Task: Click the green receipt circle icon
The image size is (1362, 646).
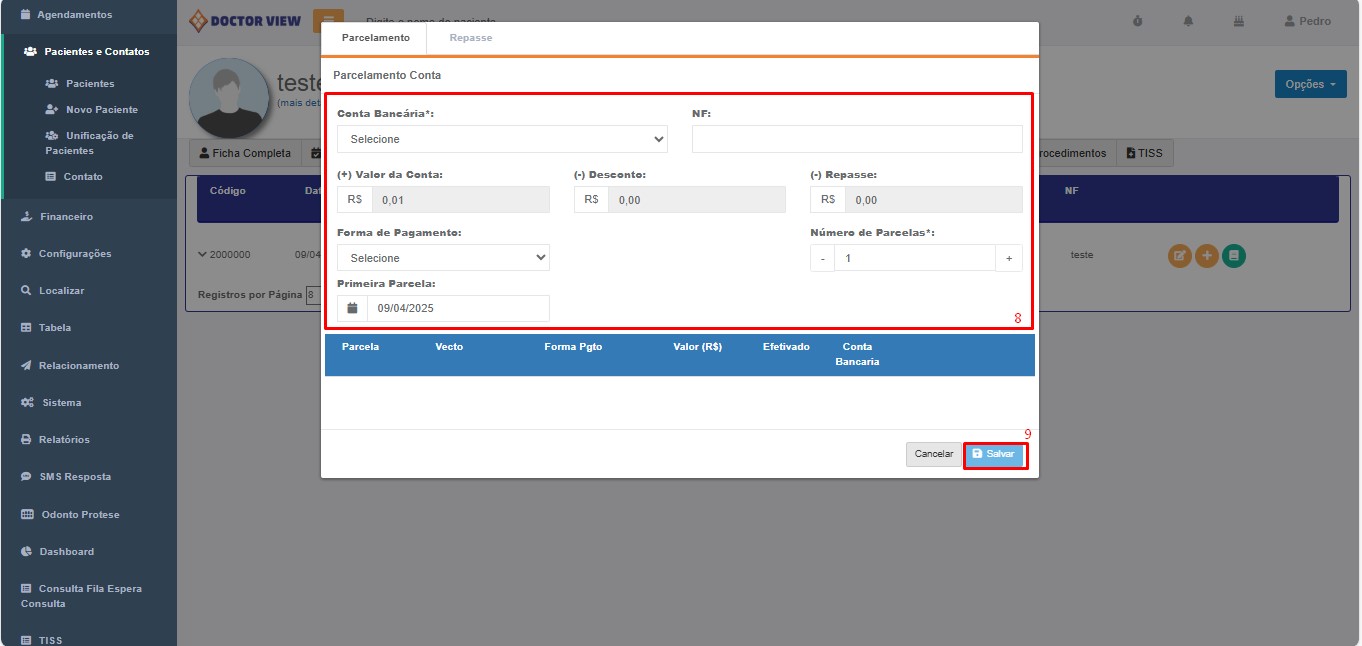Action: (x=1234, y=256)
